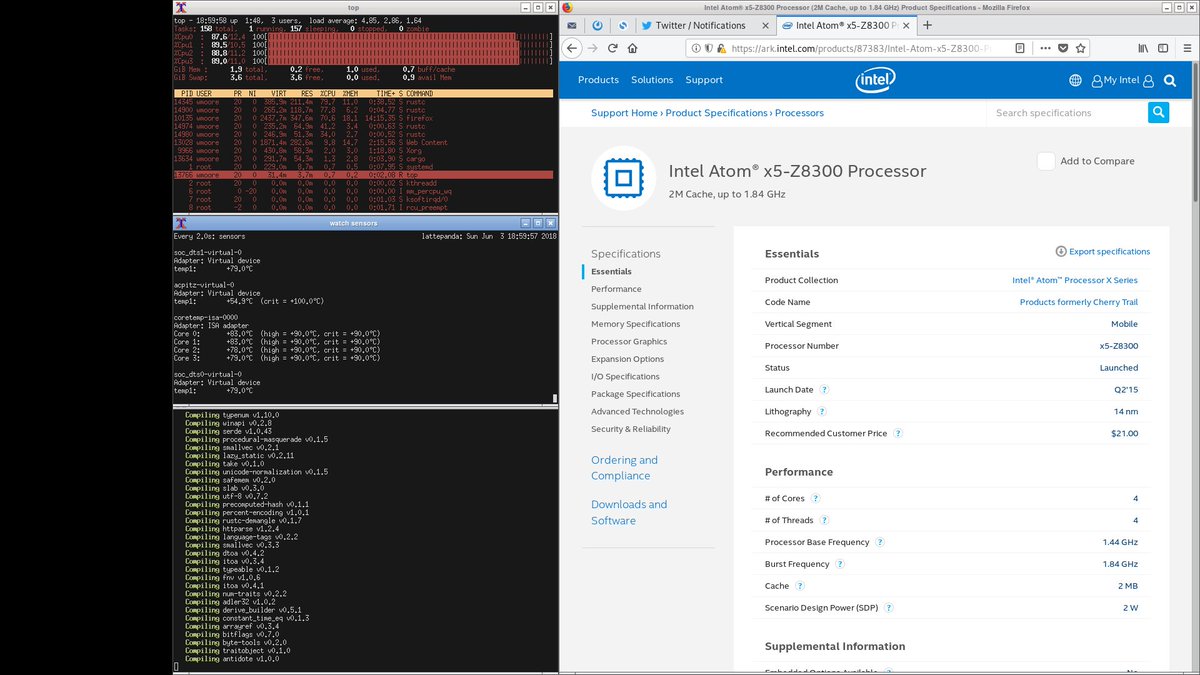The image size is (1200, 675).
Task: Show help for Launch Date
Action: (825, 389)
